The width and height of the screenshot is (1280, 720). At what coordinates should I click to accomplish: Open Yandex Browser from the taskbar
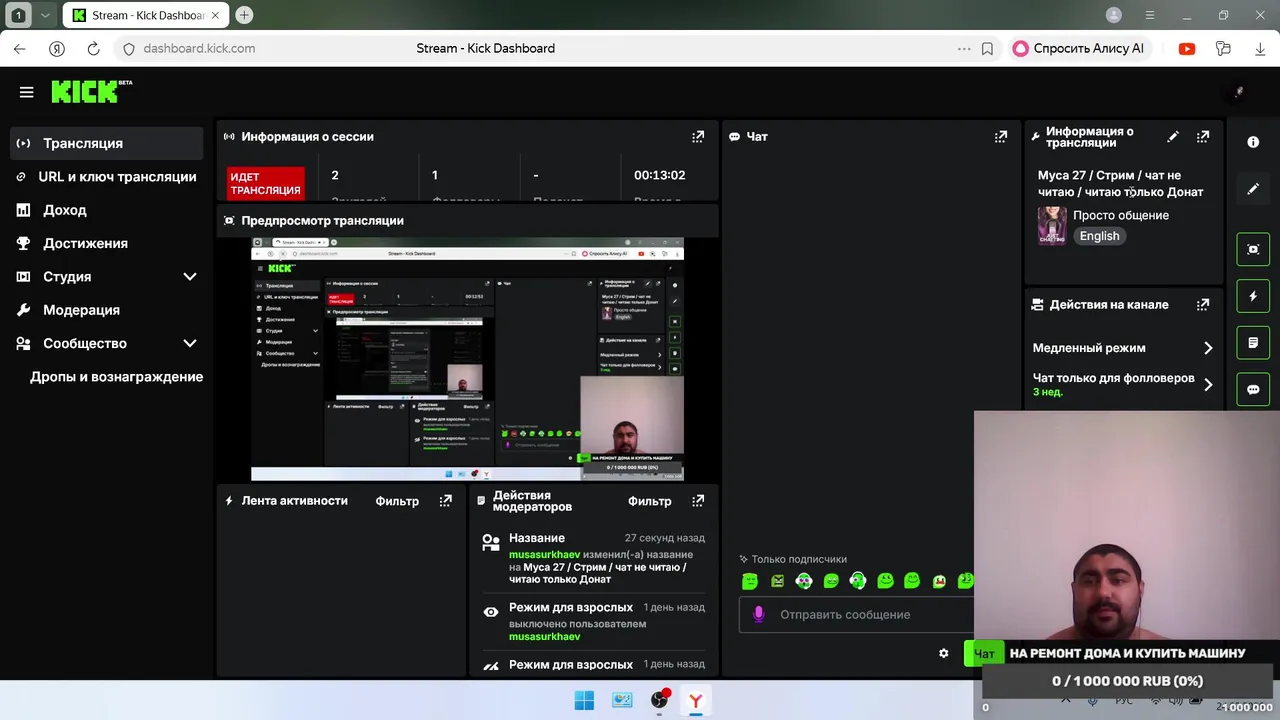(x=695, y=700)
